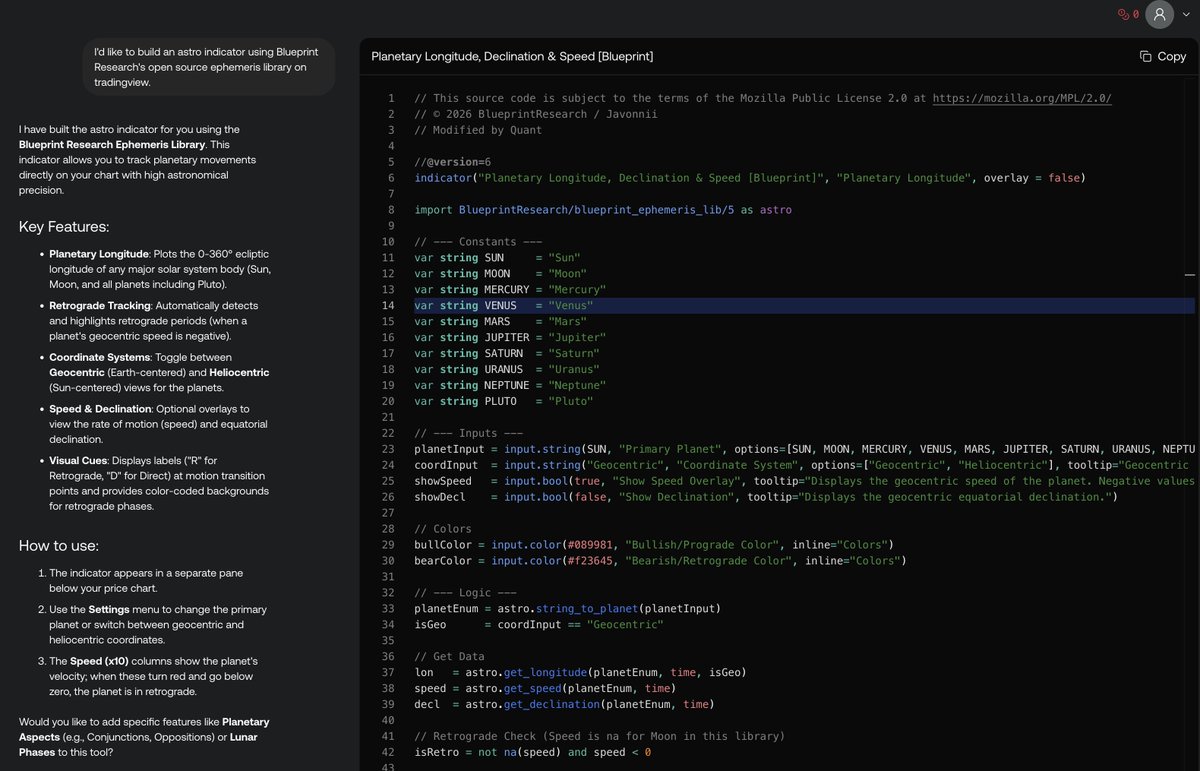This screenshot has height=771, width=1200.
Task: Open the user profile avatar
Action: pyautogui.click(x=1159, y=14)
